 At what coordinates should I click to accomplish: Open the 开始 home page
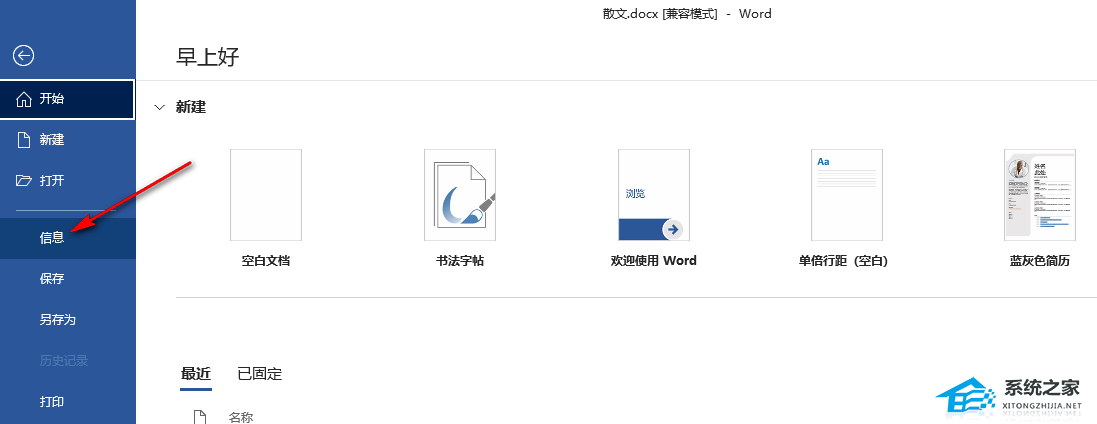(x=68, y=99)
